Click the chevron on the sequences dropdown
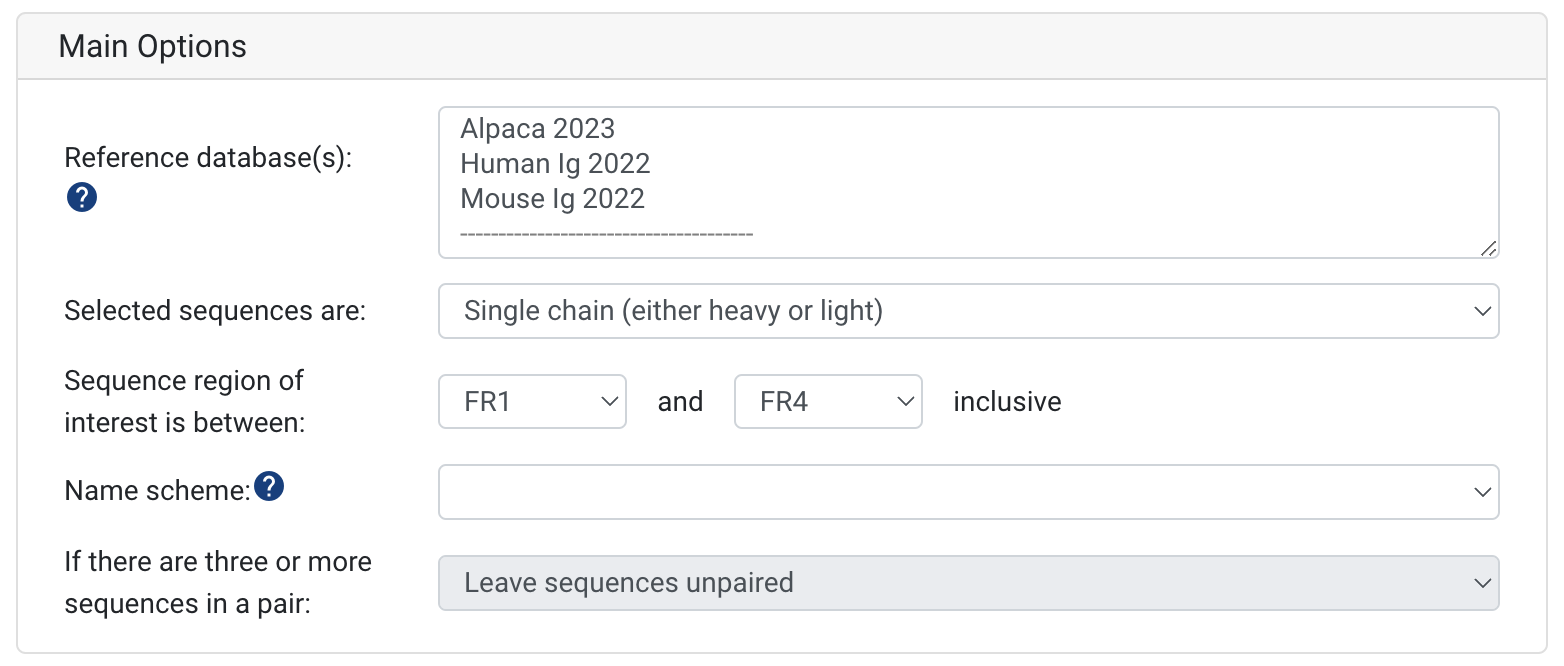Image resolution: width=1564 pixels, height=666 pixels. [1482, 311]
